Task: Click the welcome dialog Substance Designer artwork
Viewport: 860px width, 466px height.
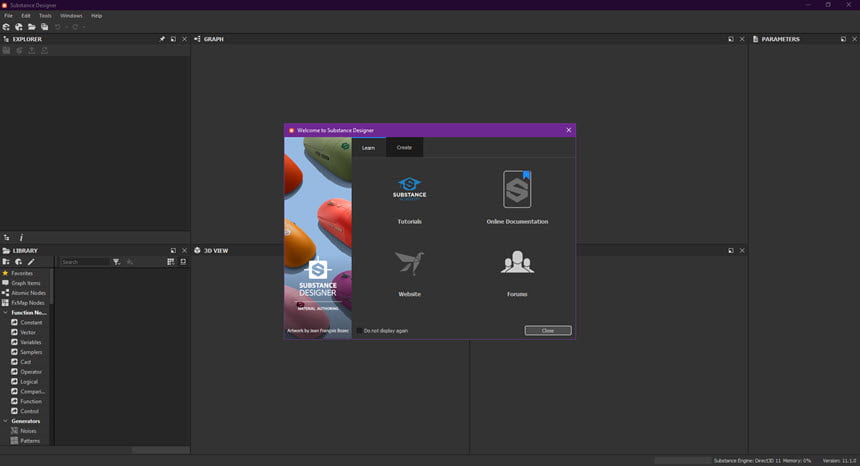Action: [x=318, y=238]
